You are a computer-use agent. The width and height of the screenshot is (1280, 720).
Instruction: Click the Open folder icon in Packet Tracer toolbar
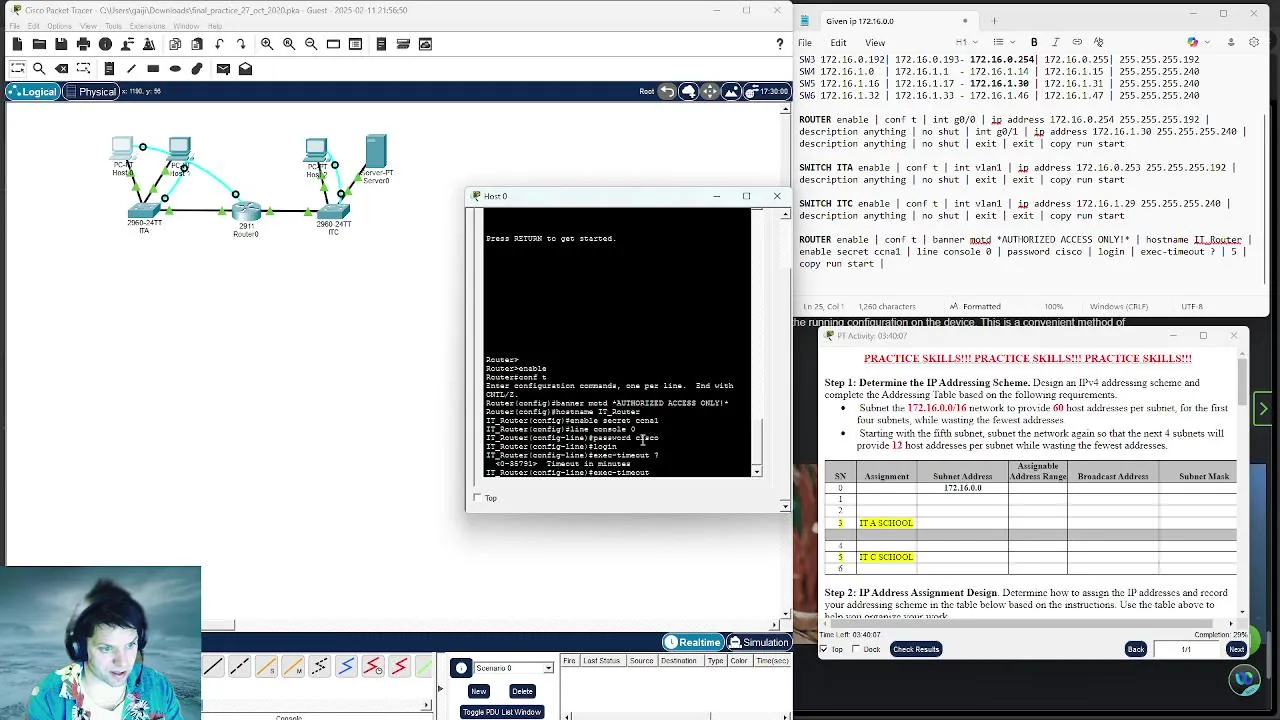tap(39, 44)
